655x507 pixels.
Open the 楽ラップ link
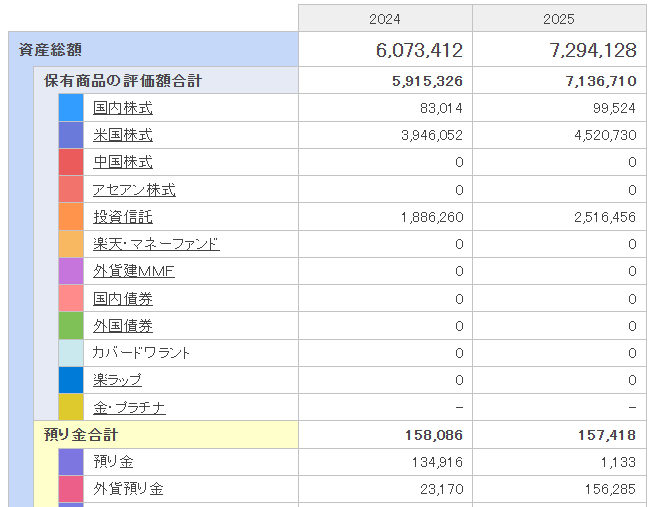pyautogui.click(x=117, y=380)
